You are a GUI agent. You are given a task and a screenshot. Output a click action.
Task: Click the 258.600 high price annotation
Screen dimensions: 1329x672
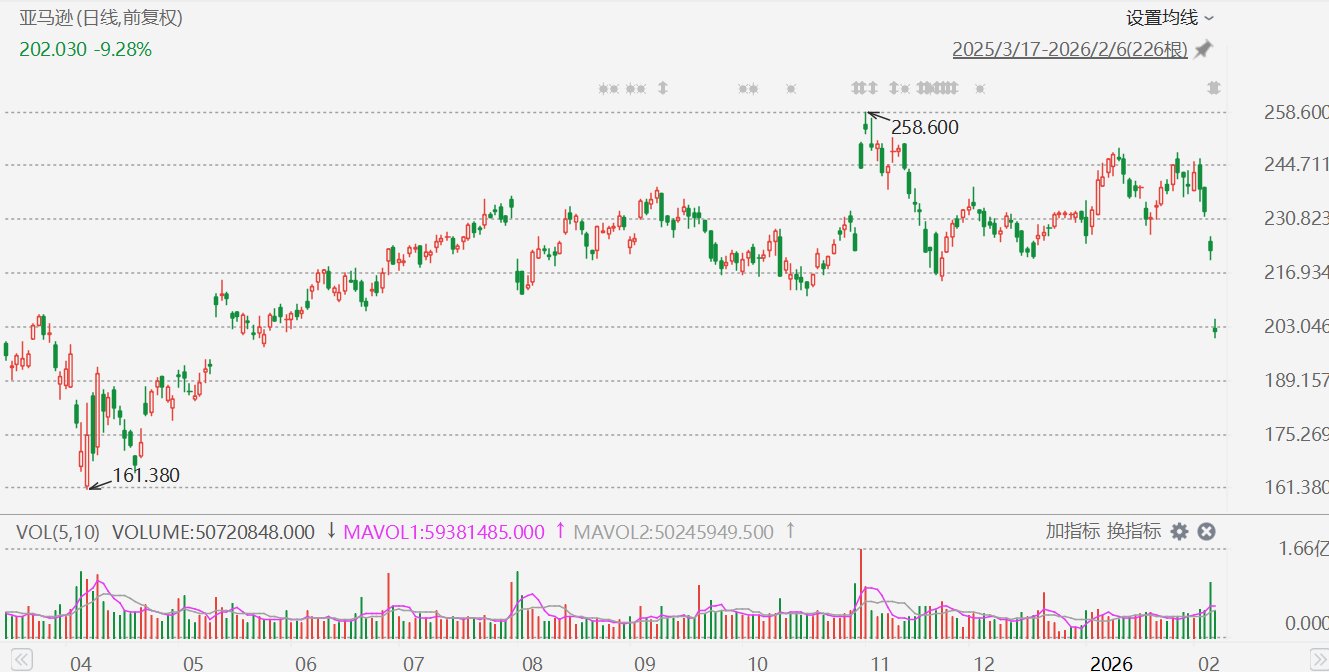918,127
